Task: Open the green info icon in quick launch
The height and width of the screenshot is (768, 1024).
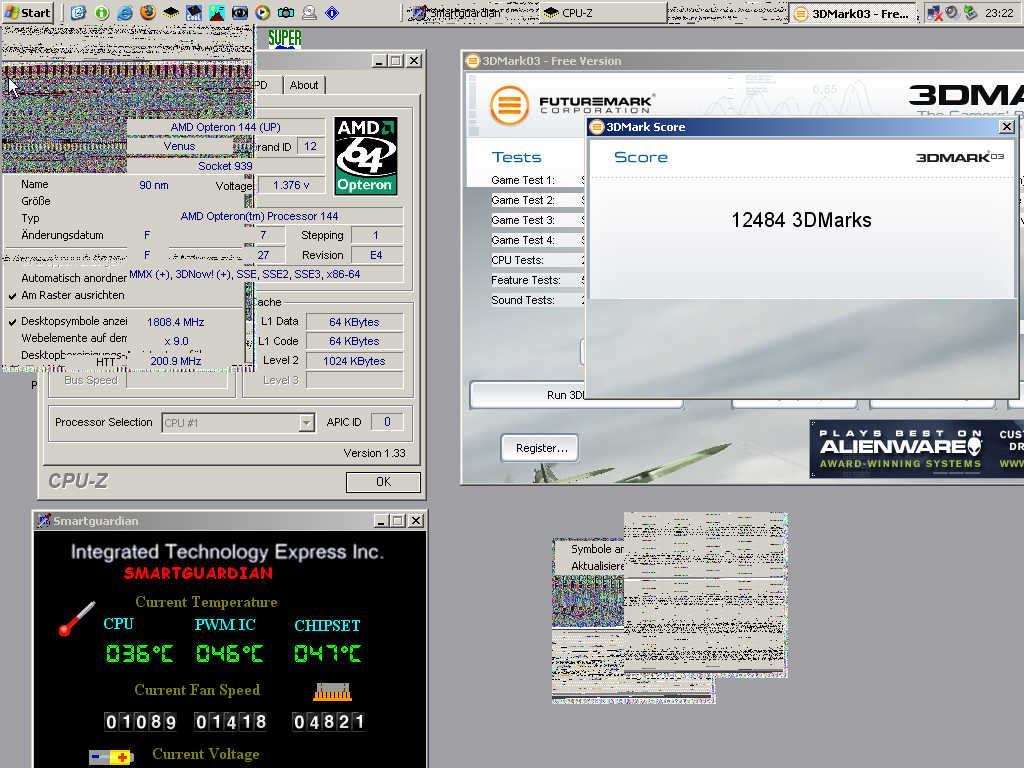Action: [101, 12]
